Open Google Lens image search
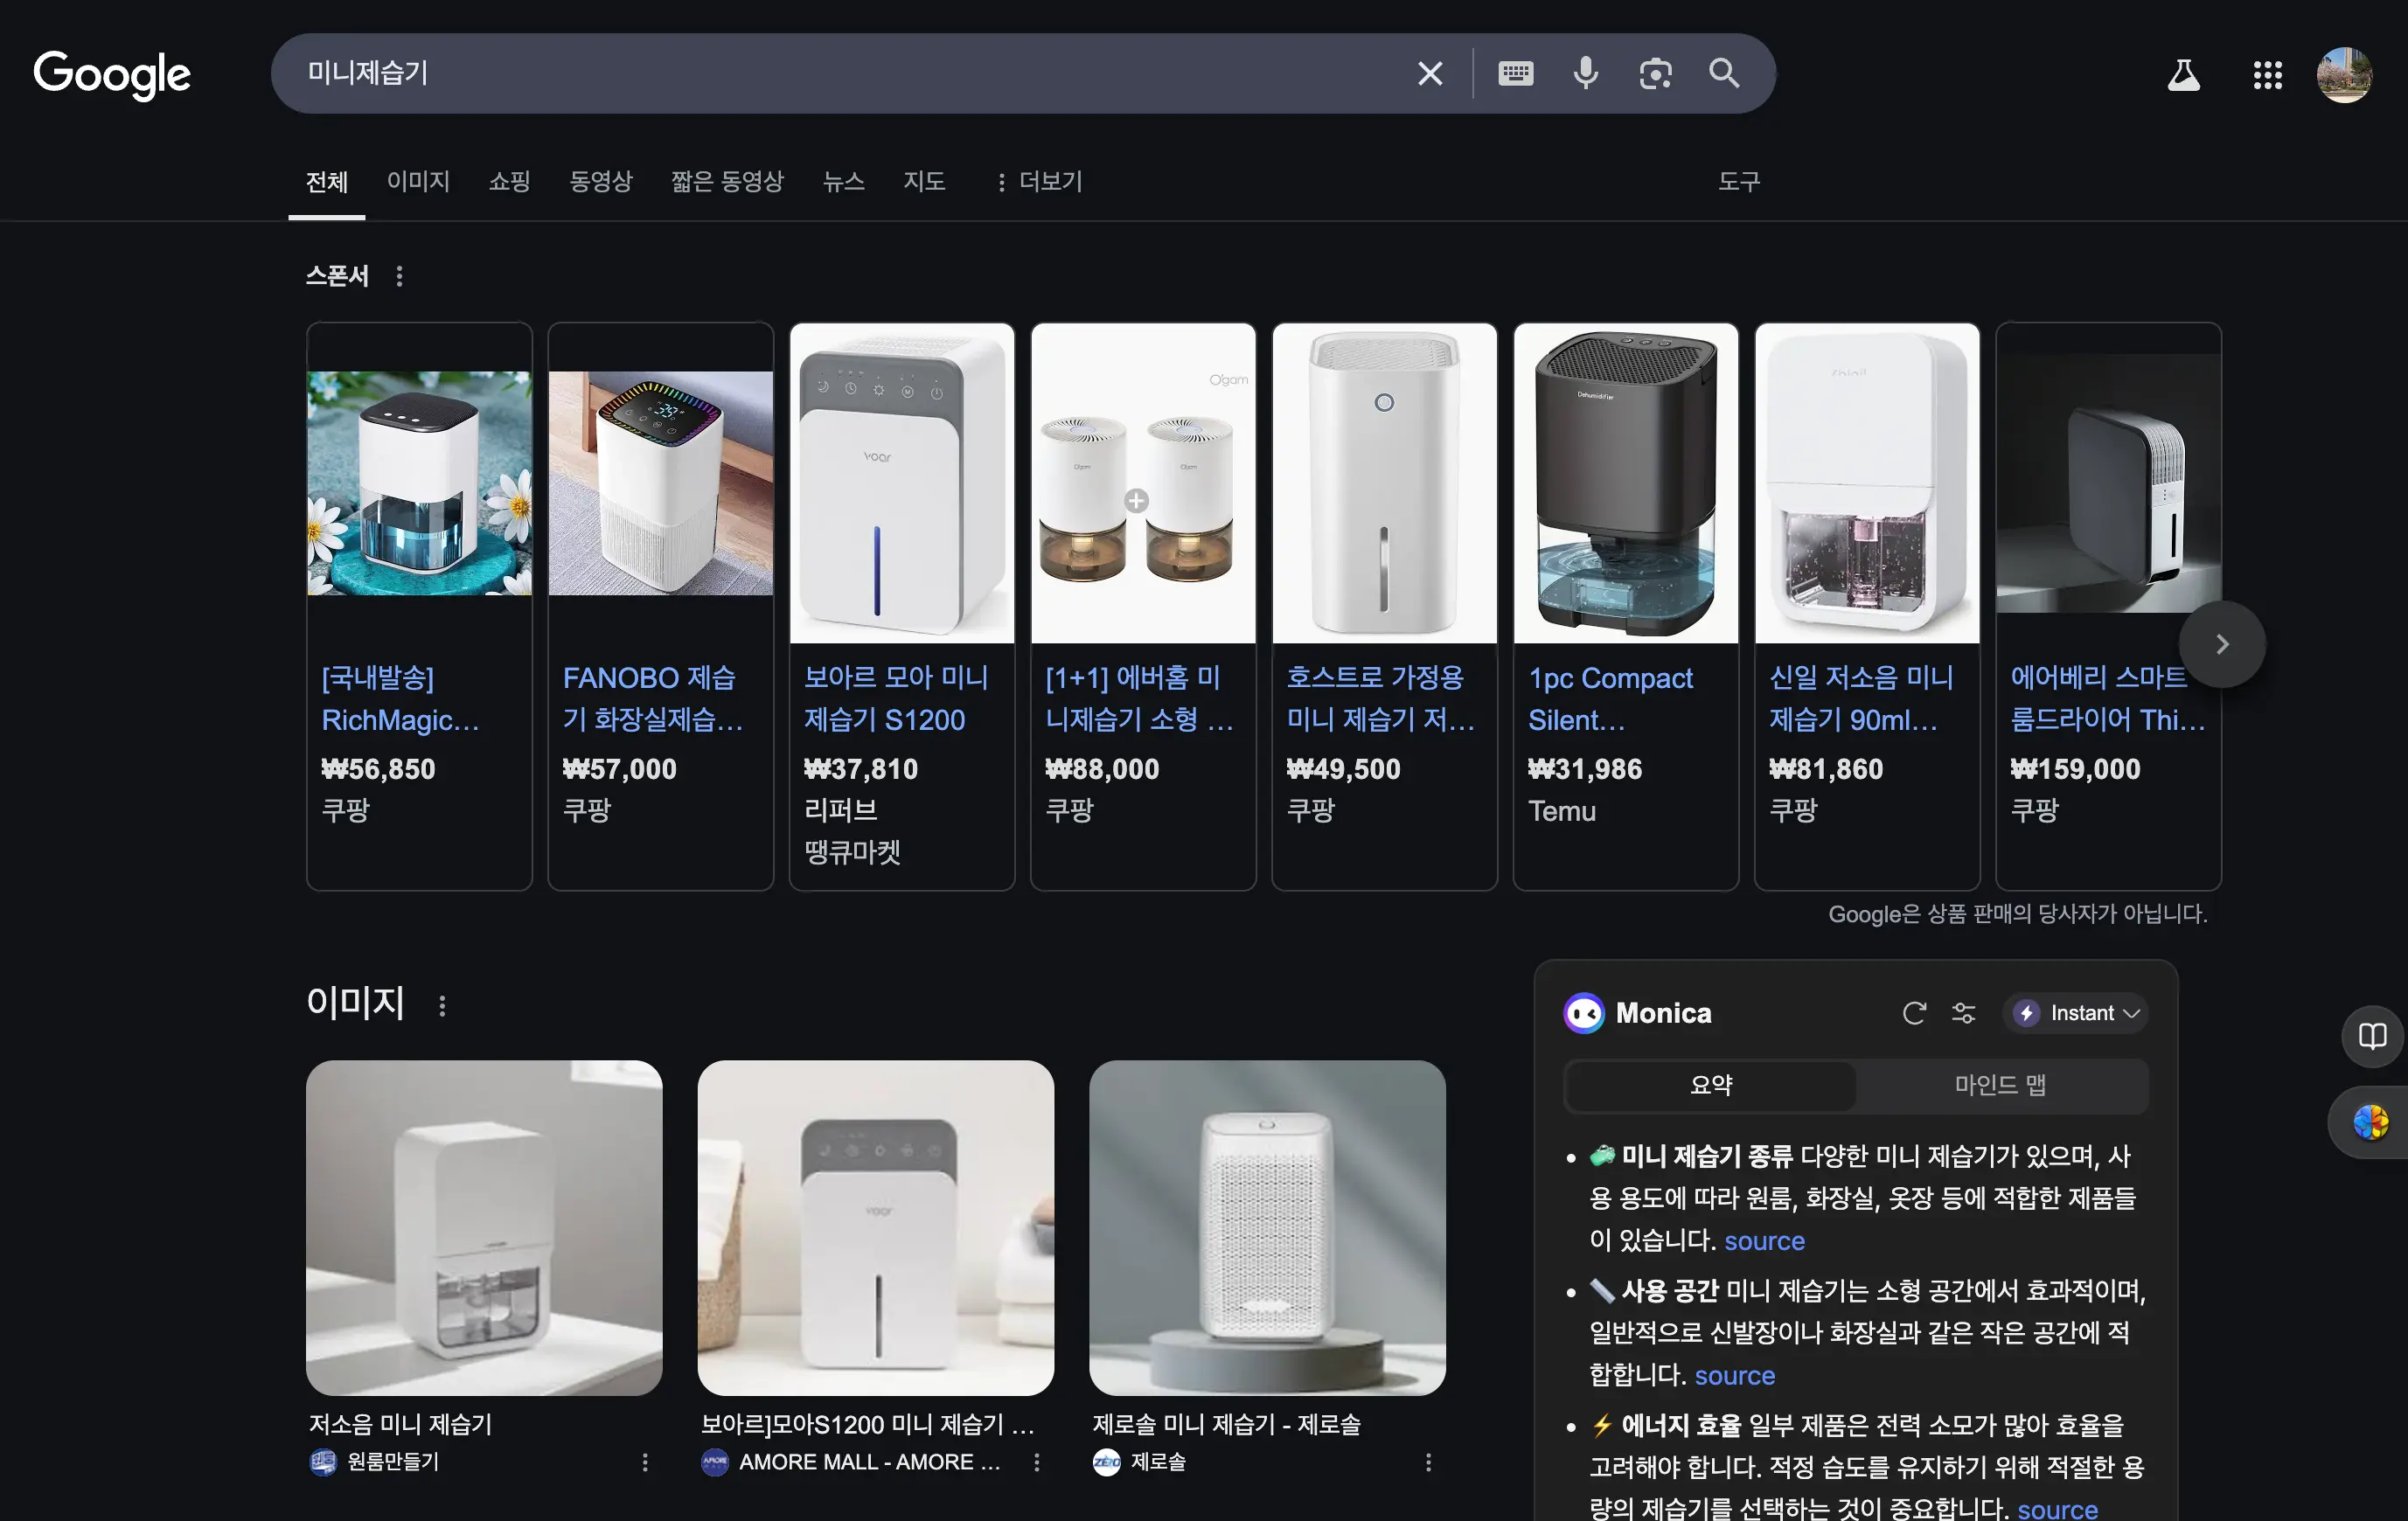This screenshot has height=1521, width=2408. [1655, 73]
